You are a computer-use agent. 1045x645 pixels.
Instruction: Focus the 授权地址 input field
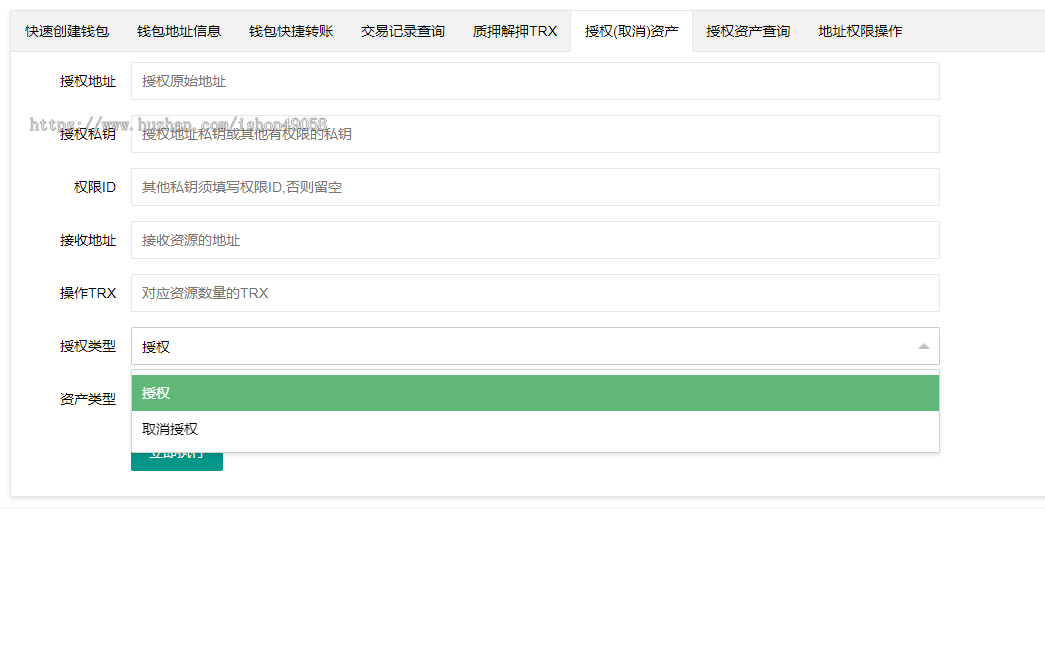[535, 81]
